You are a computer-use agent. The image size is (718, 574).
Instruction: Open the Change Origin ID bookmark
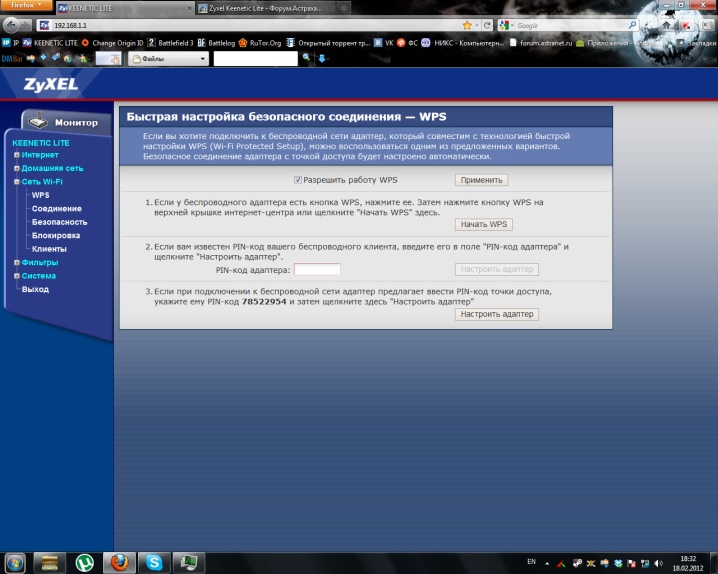coord(113,43)
